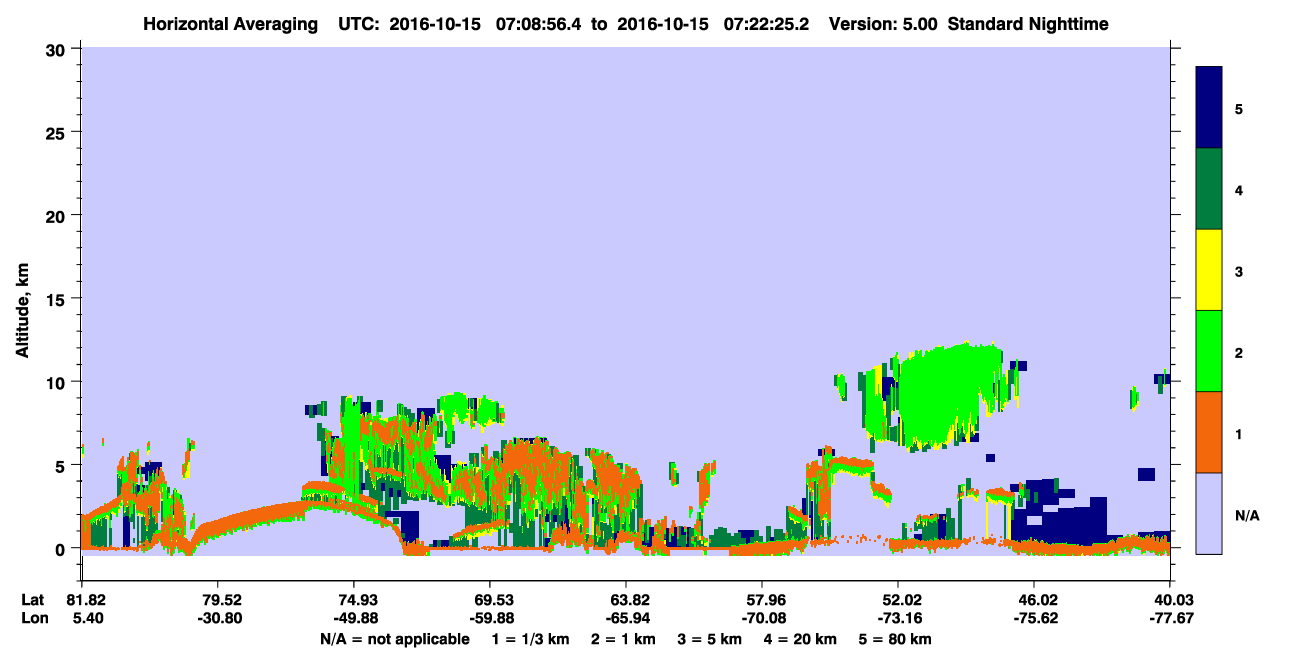Viewport: 1300px width, 667px height.
Task: Click the y-axis tick label 15
Action: click(x=58, y=299)
